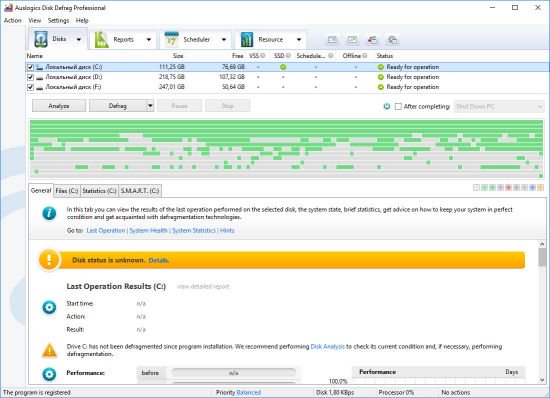Click the results pane scrollbar down arrow
550x398 pixels.
click(542, 380)
